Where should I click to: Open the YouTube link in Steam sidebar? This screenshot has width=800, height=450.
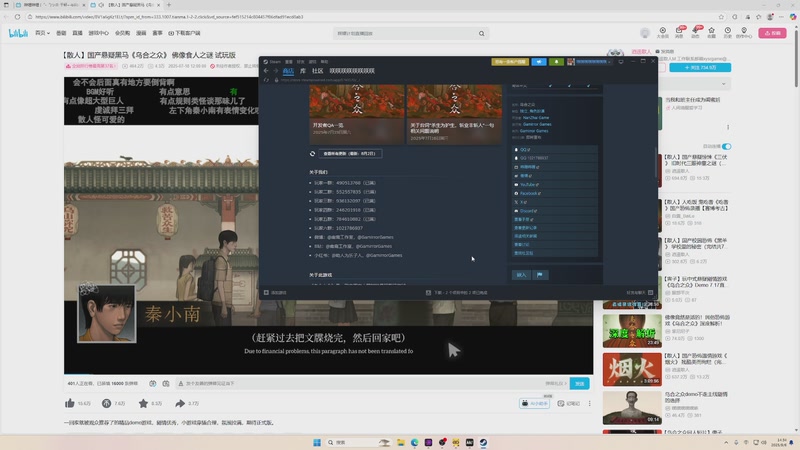coord(554,184)
